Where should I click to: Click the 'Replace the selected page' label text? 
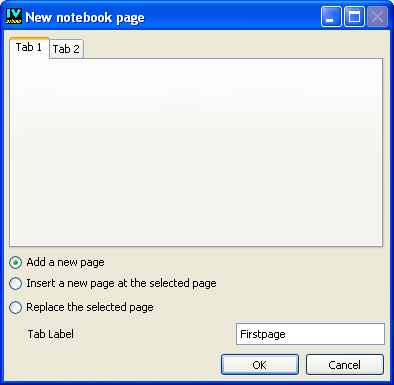(x=90, y=307)
